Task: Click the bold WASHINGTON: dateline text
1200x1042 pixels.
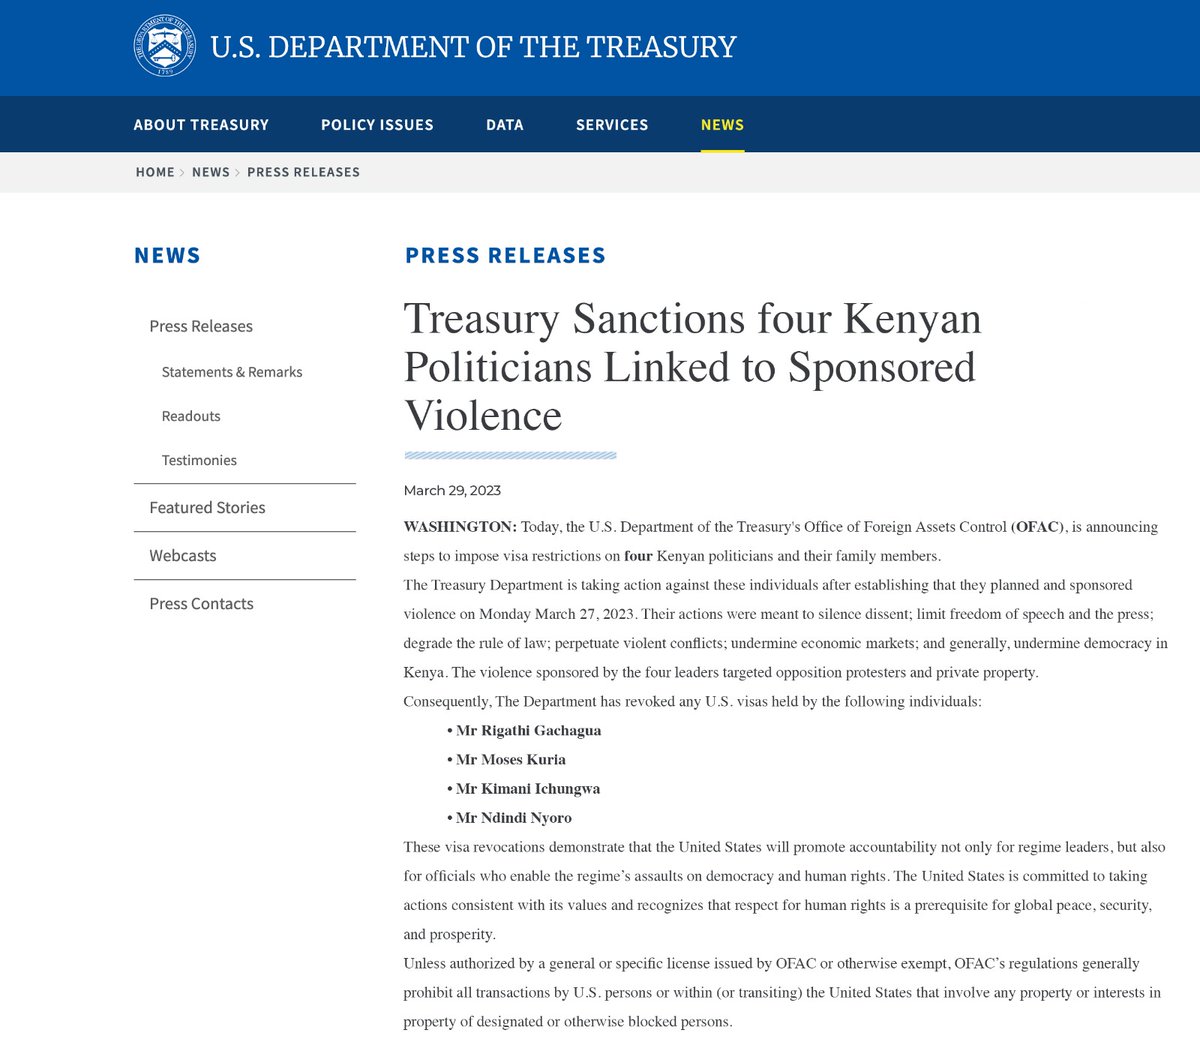Action: coord(460,527)
